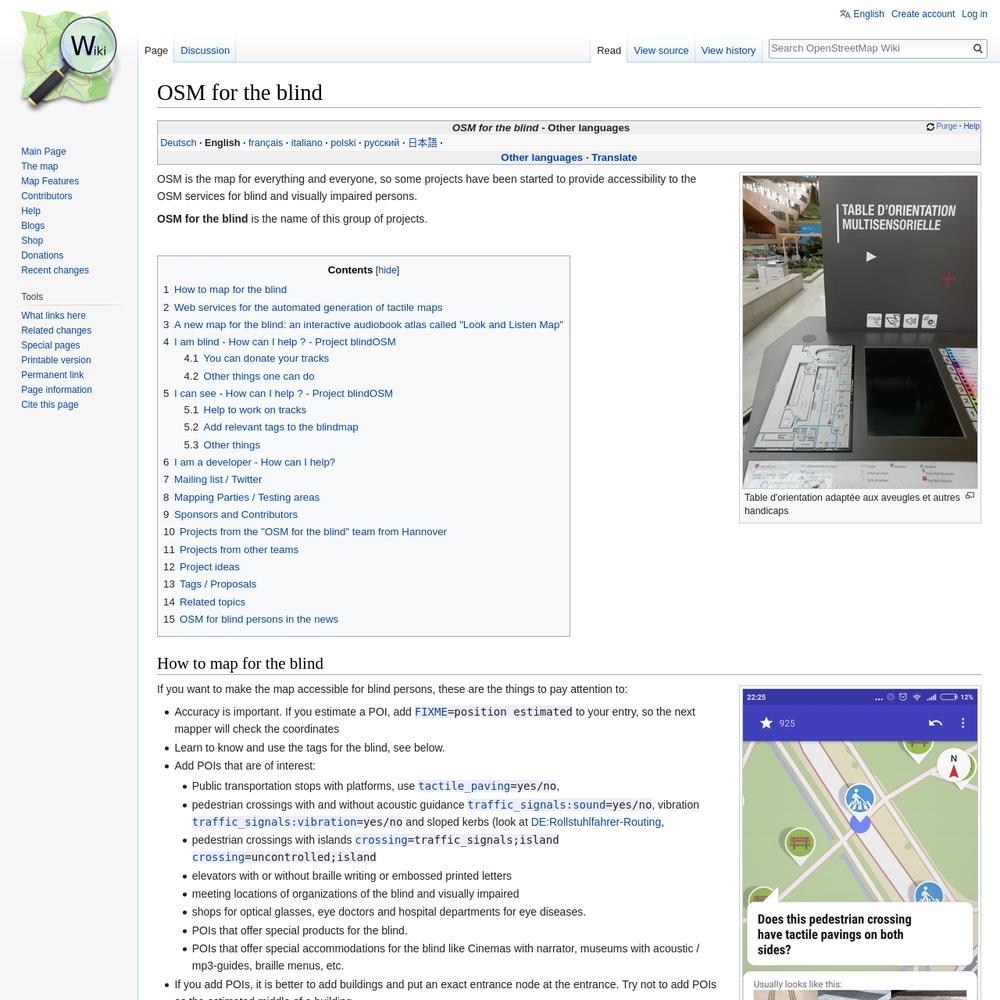Switch to the Discussion tab
1000x1000 pixels.
[x=205, y=50]
